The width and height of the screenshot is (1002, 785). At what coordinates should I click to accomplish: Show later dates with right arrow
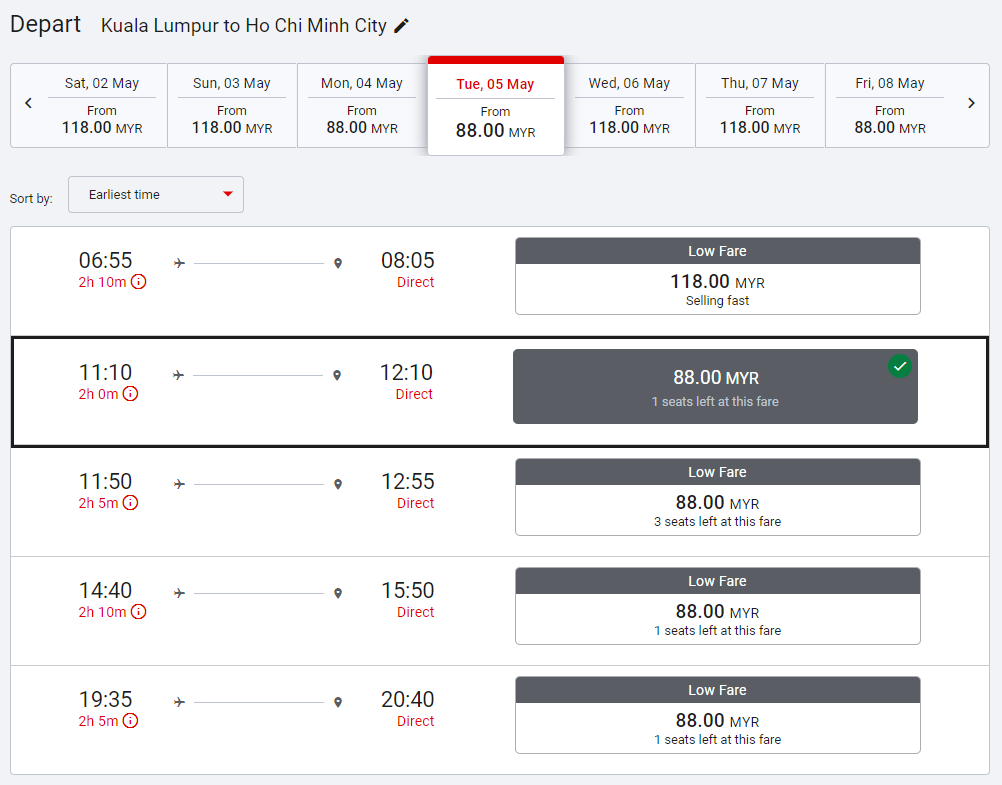point(971,103)
